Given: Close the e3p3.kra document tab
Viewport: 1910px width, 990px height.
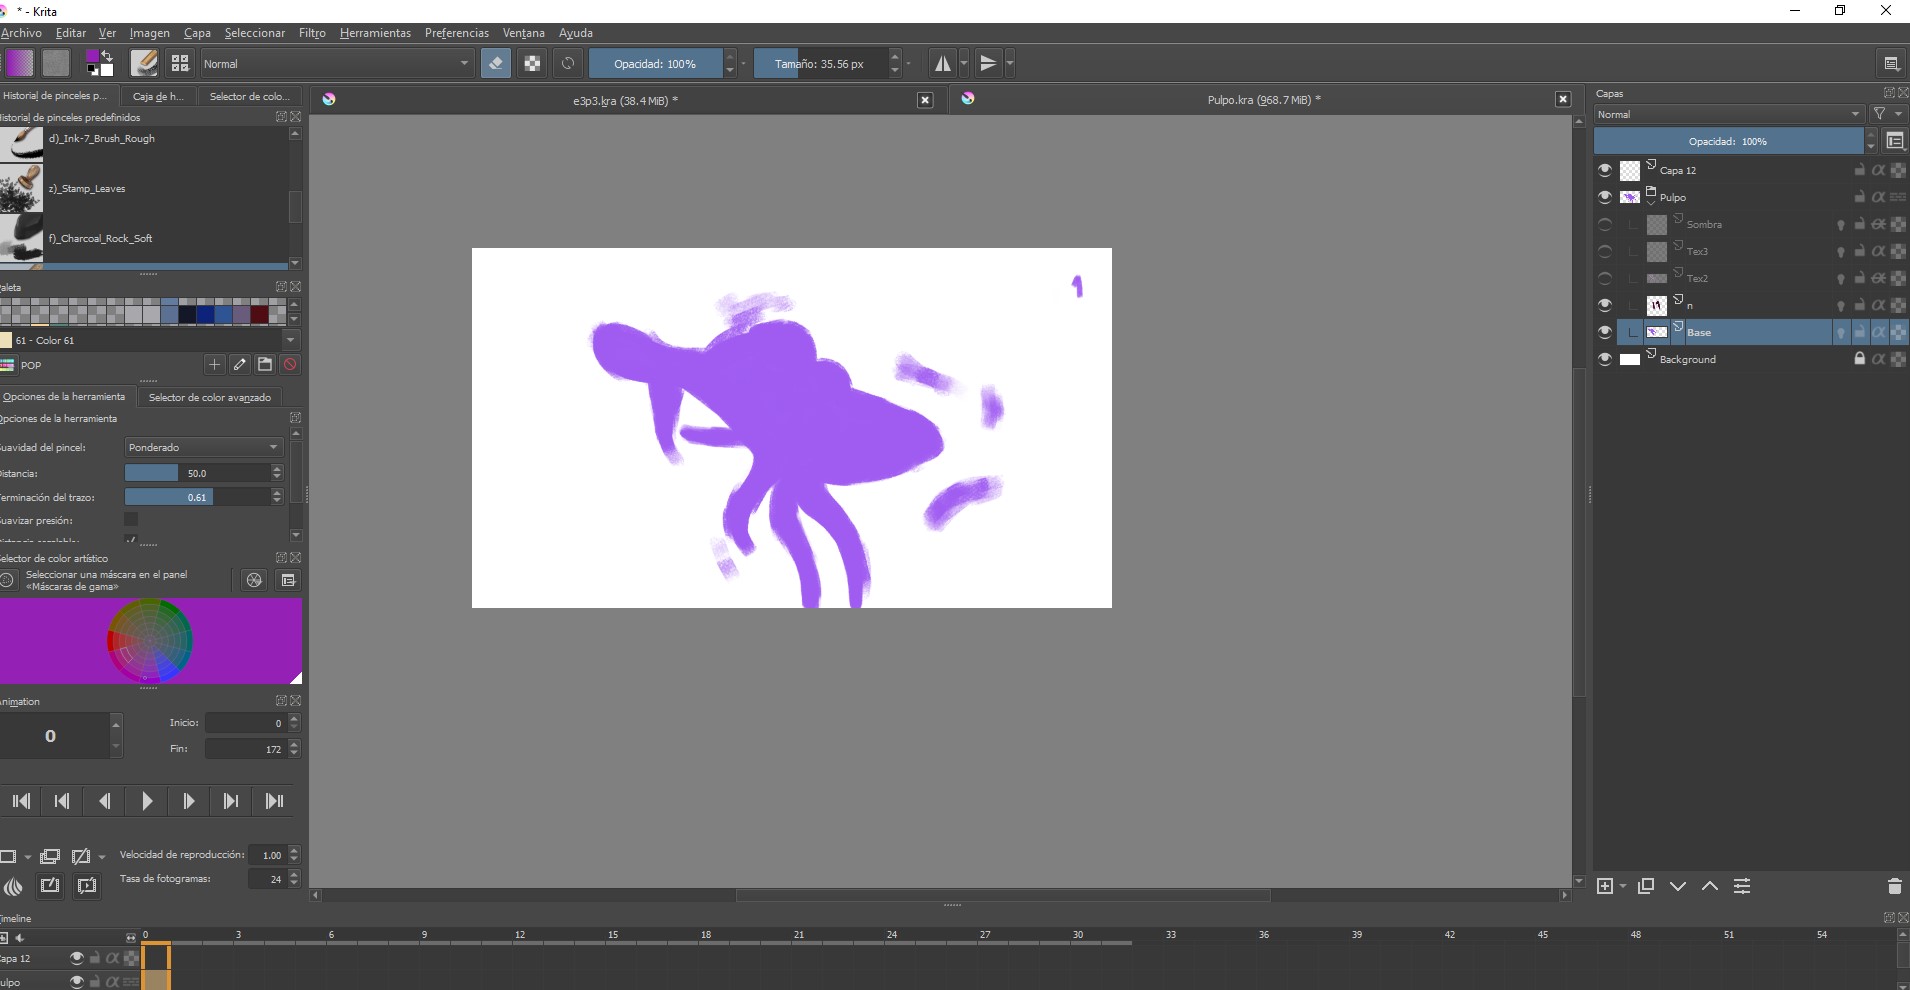Looking at the screenshot, I should pos(925,100).
